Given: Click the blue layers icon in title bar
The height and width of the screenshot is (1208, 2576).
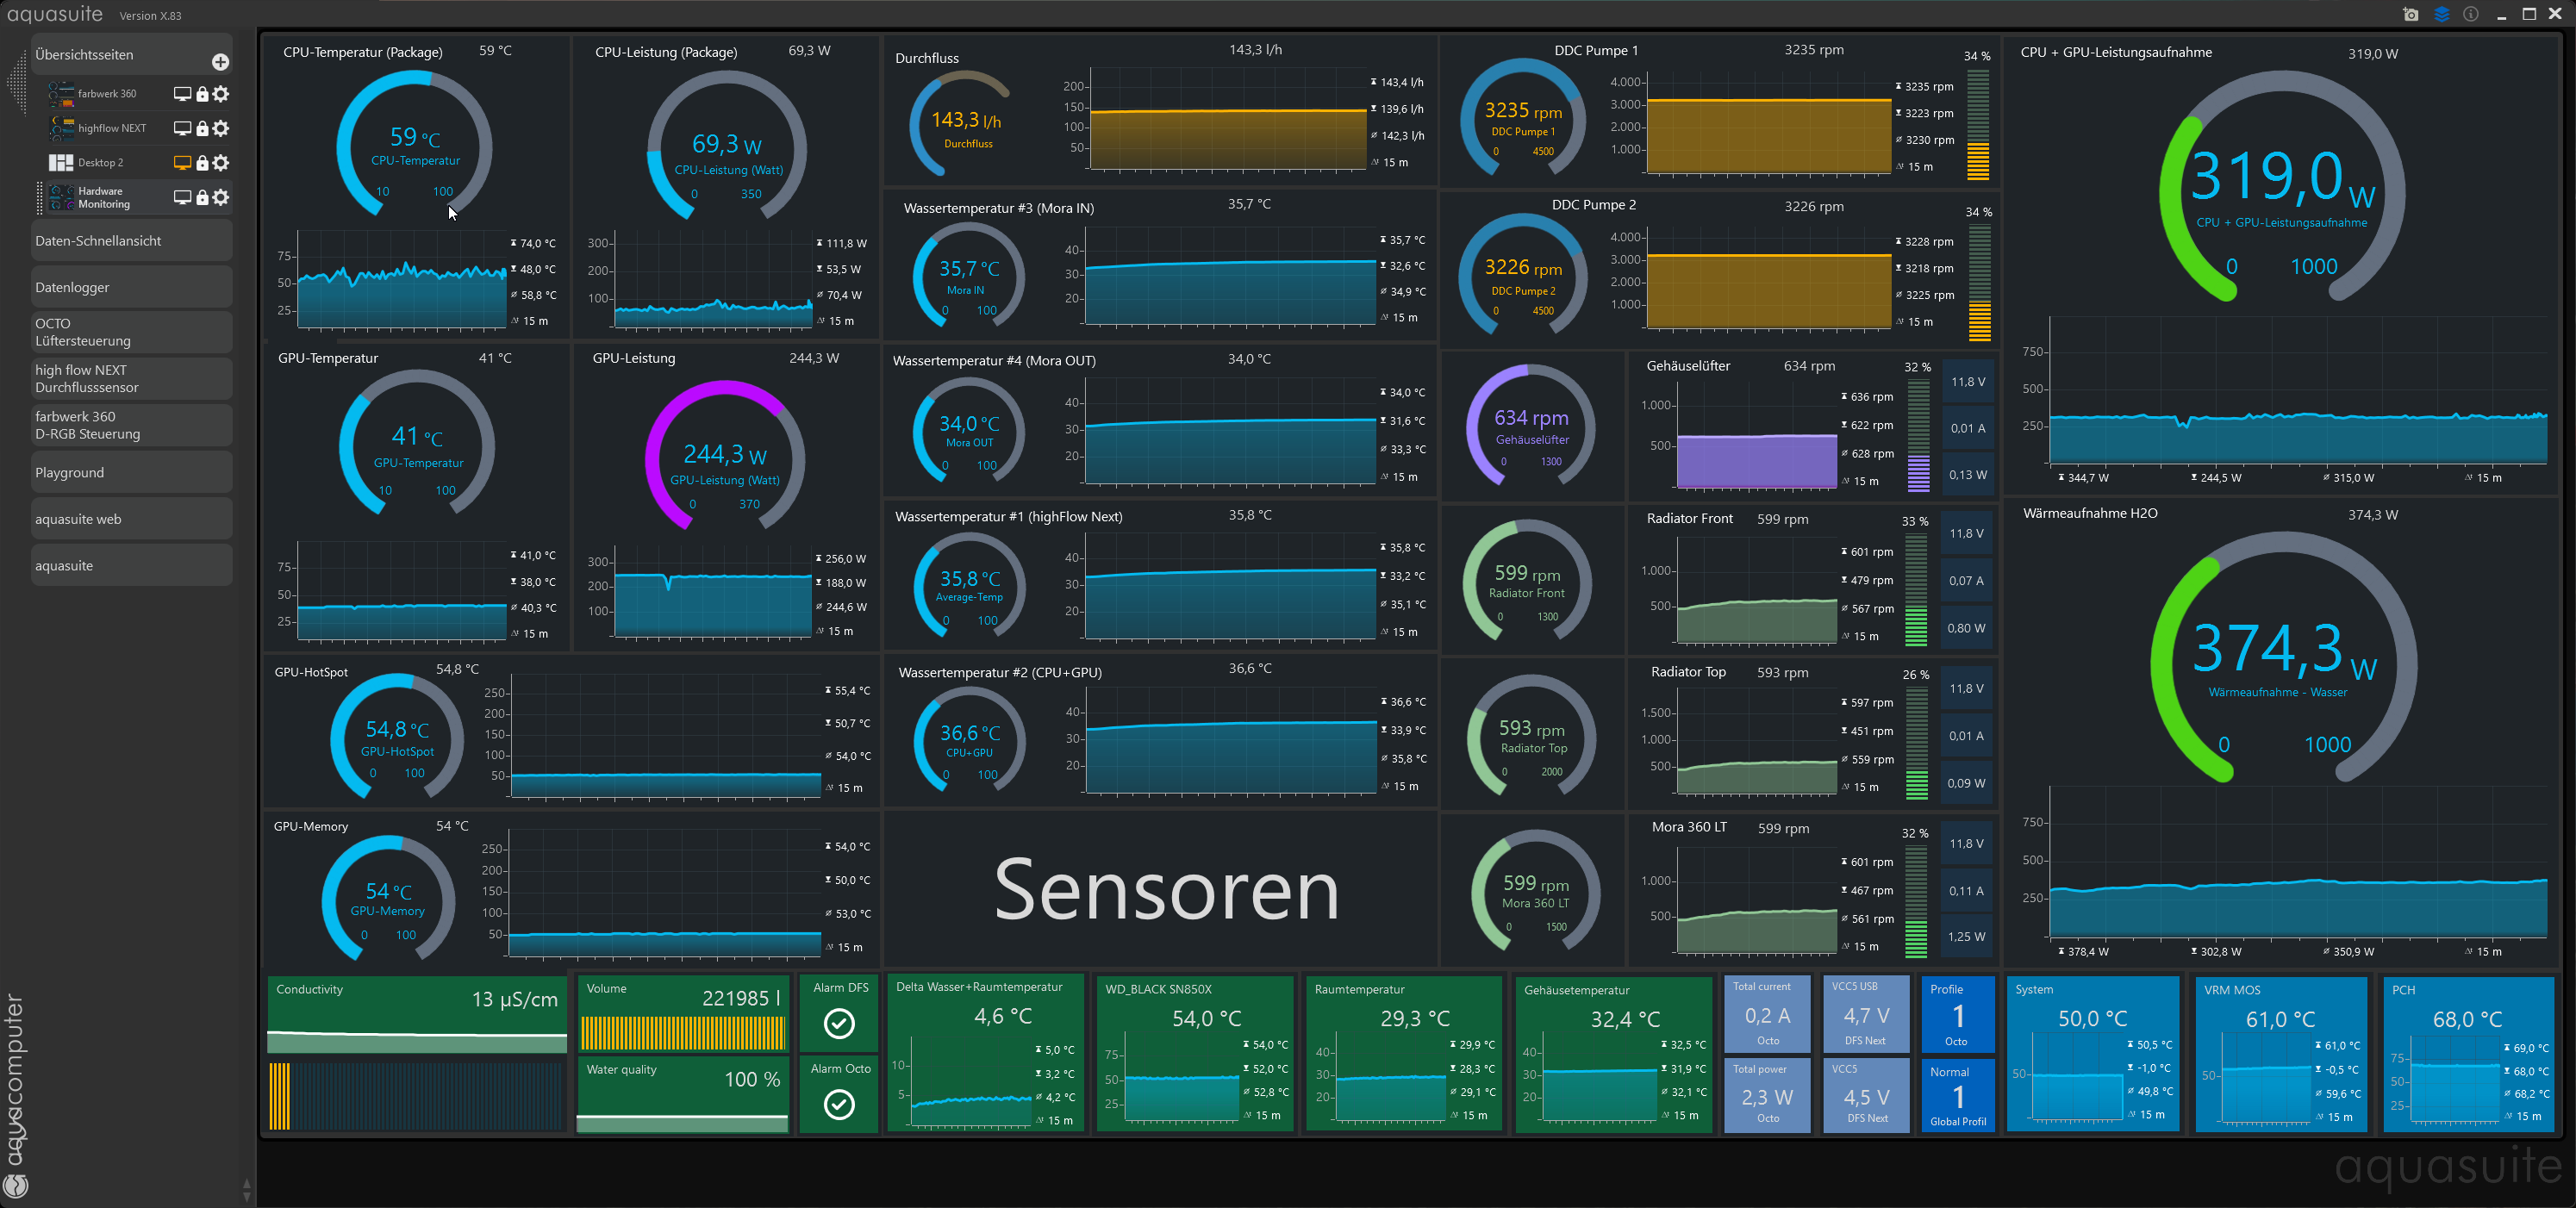Looking at the screenshot, I should 2441,14.
